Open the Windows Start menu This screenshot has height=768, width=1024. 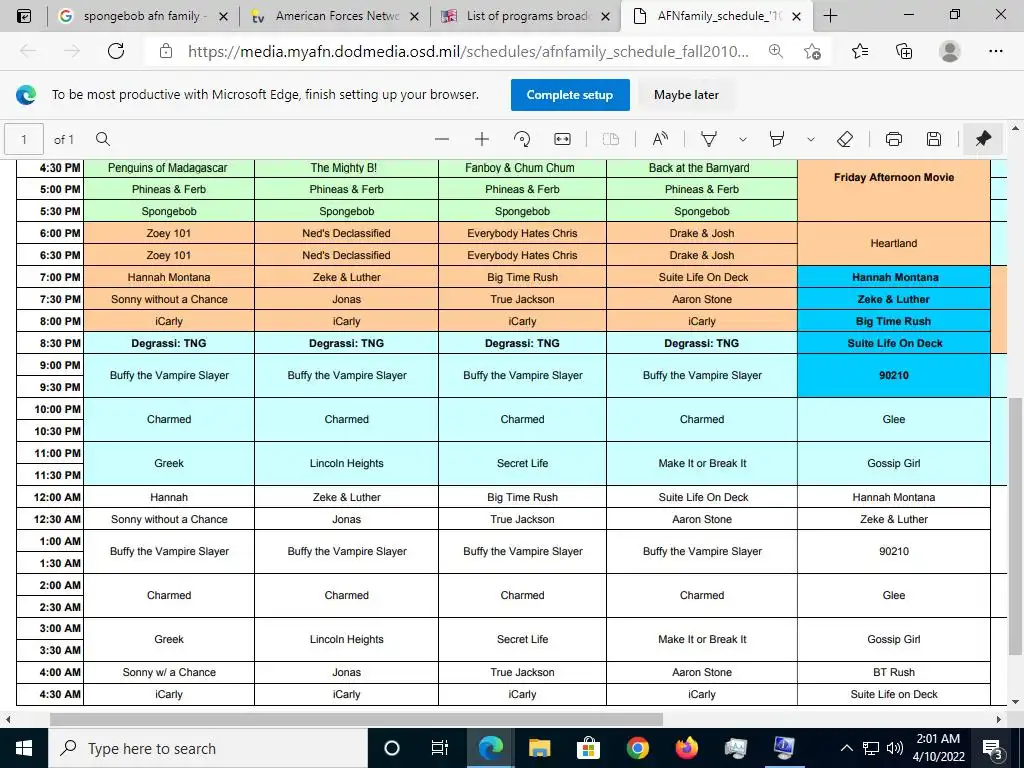tap(24, 748)
